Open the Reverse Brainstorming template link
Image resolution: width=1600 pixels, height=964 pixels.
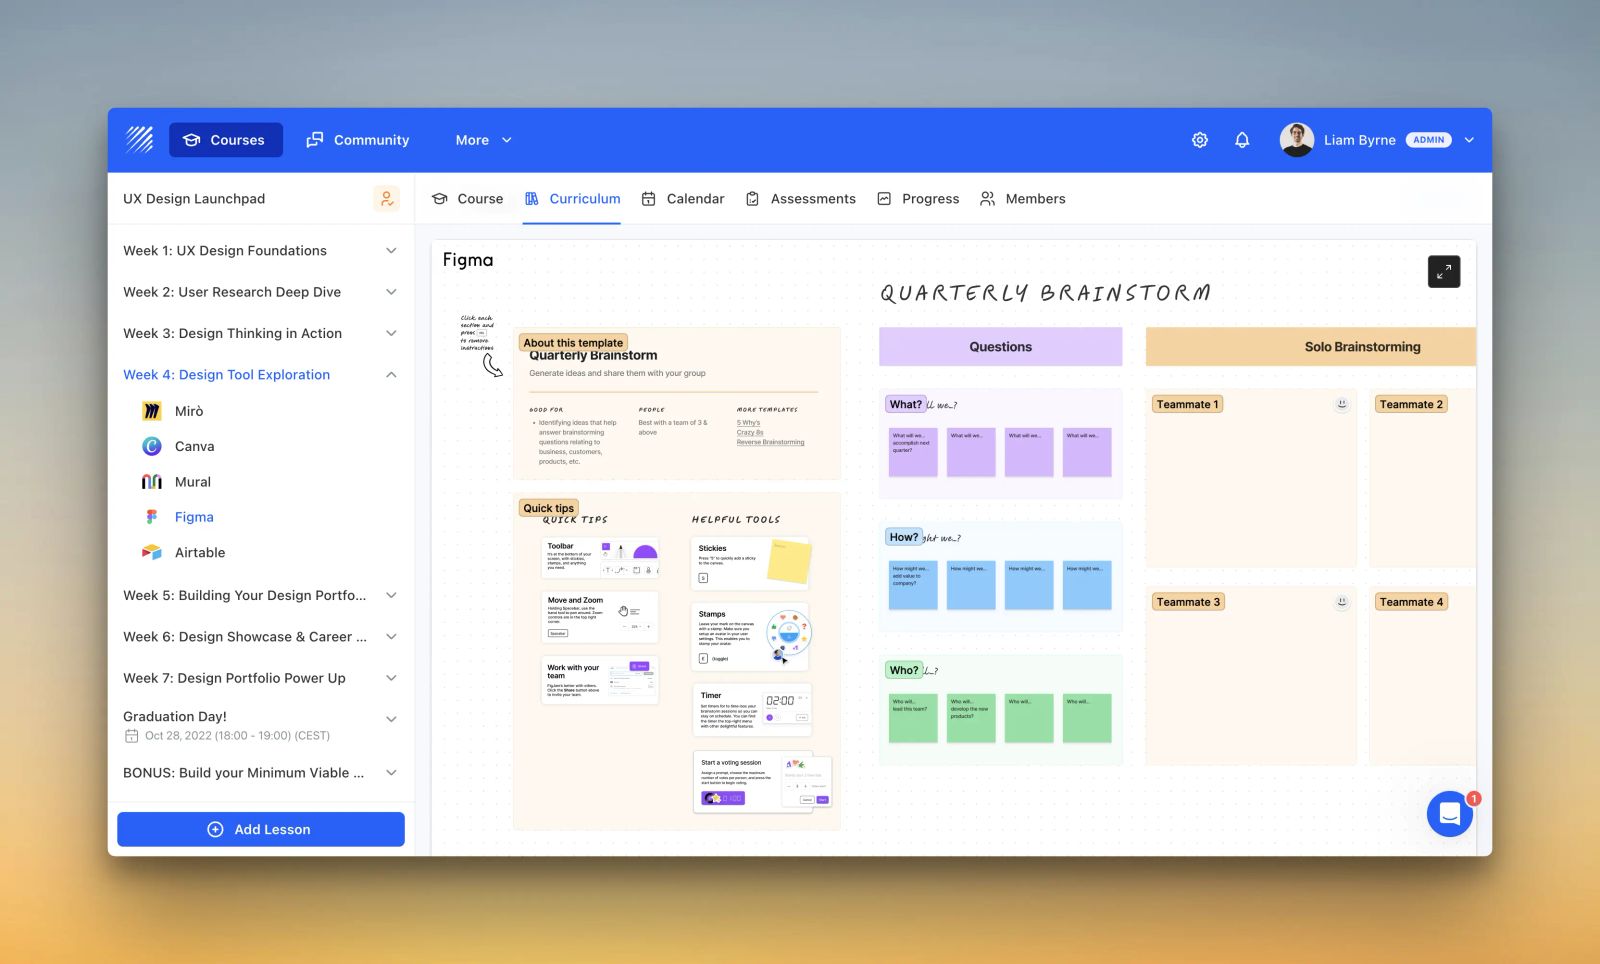coord(770,442)
